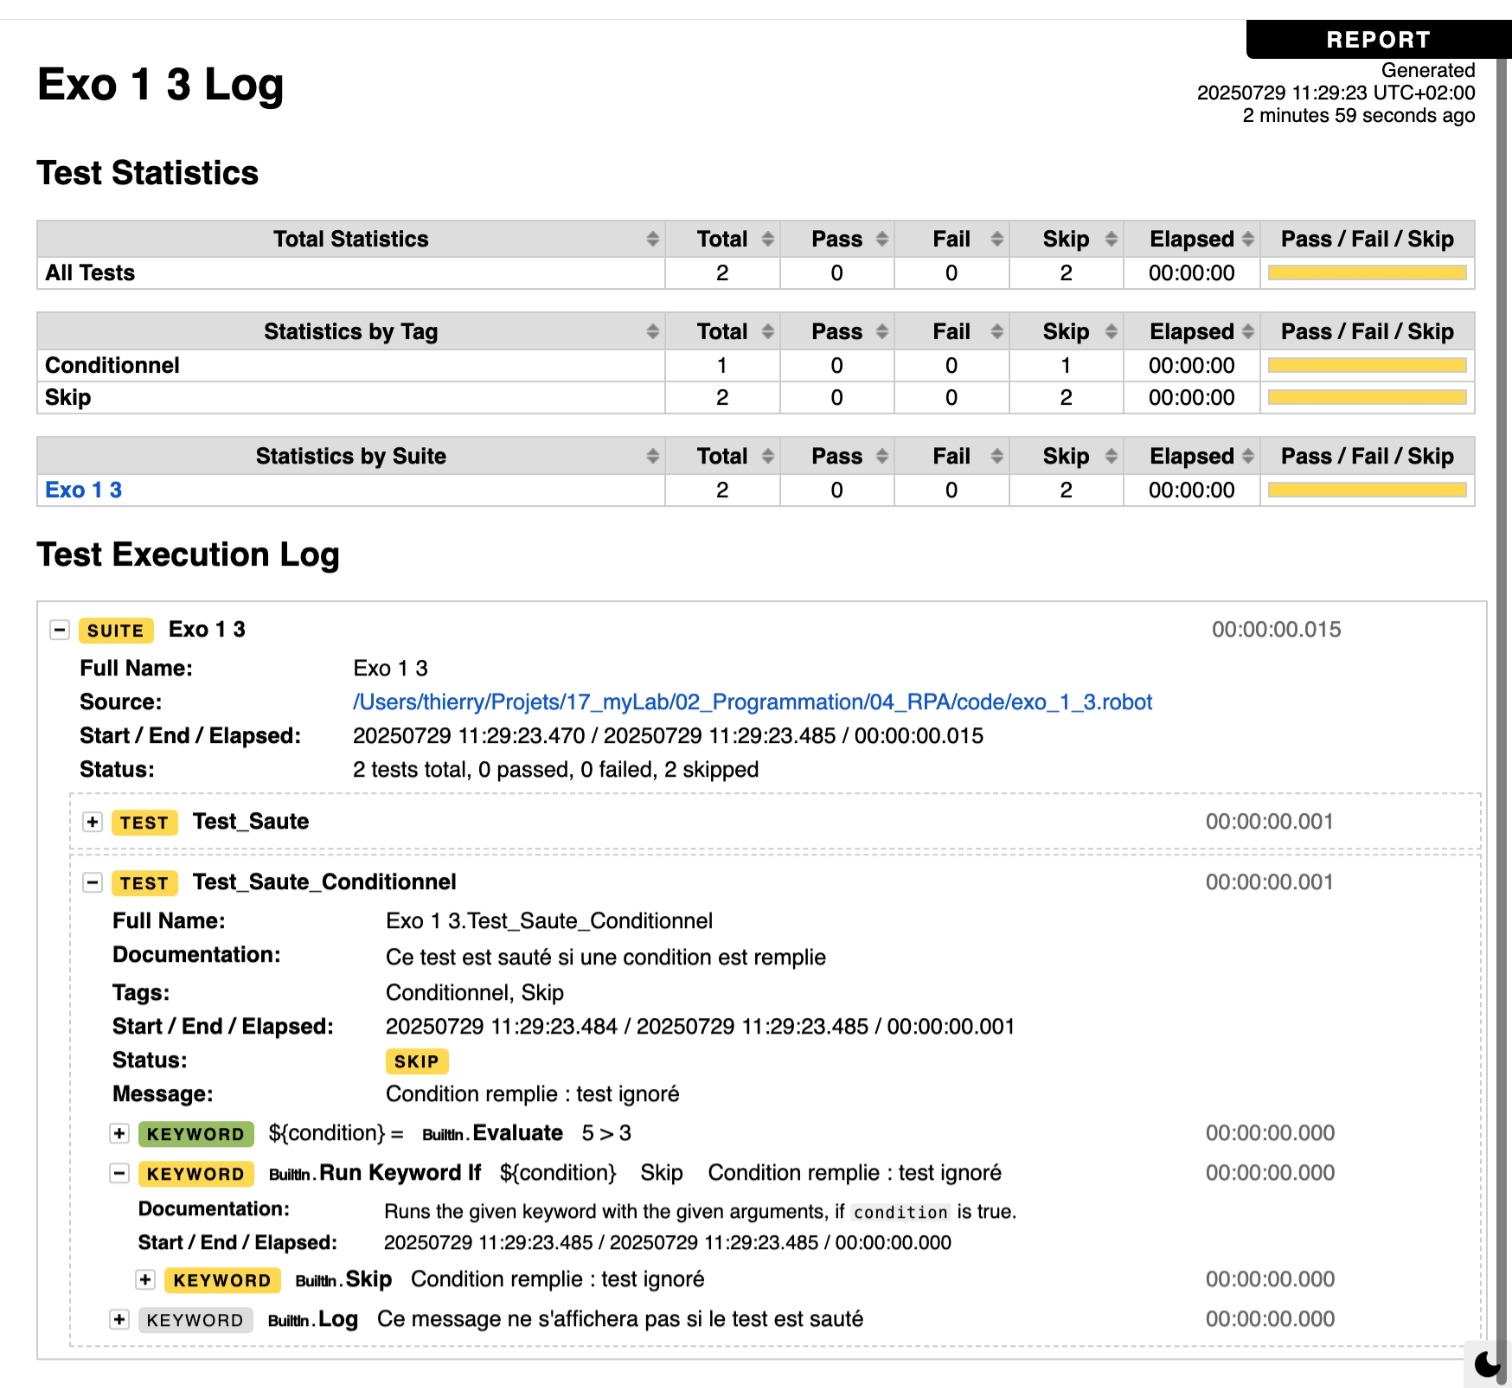Image resolution: width=1512 pixels, height=1388 pixels.
Task: Open Exo 1 3 suite statistics link
Action: click(83, 490)
